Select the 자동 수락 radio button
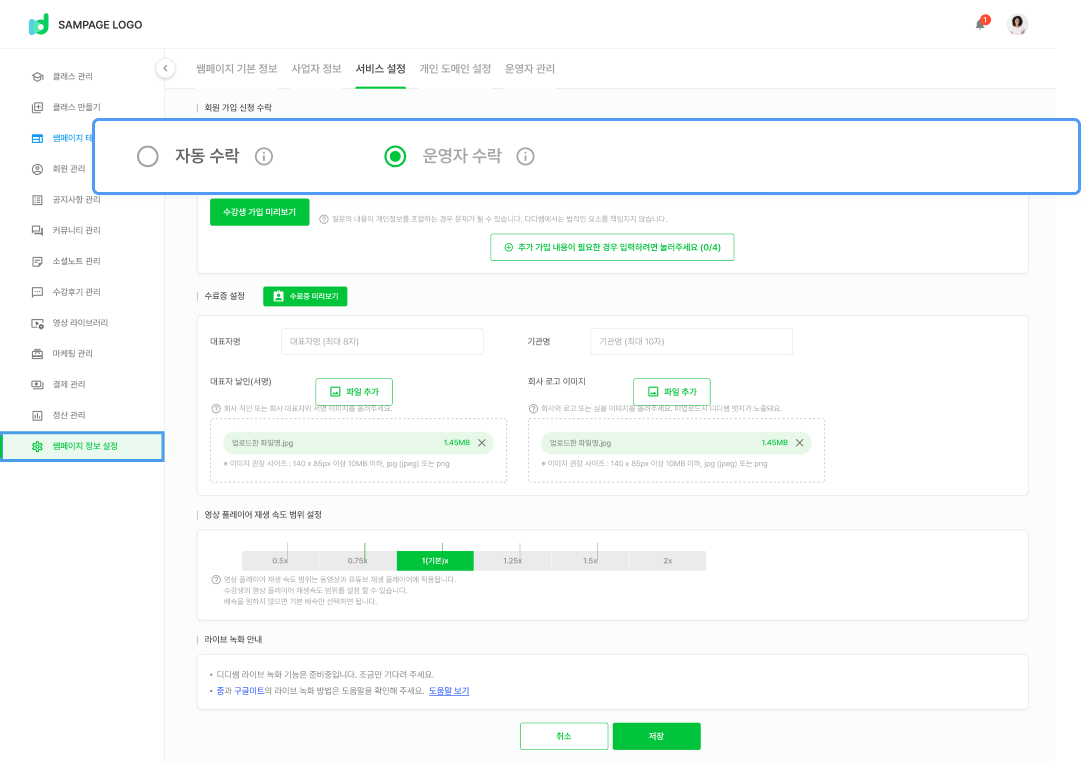 pyautogui.click(x=148, y=156)
